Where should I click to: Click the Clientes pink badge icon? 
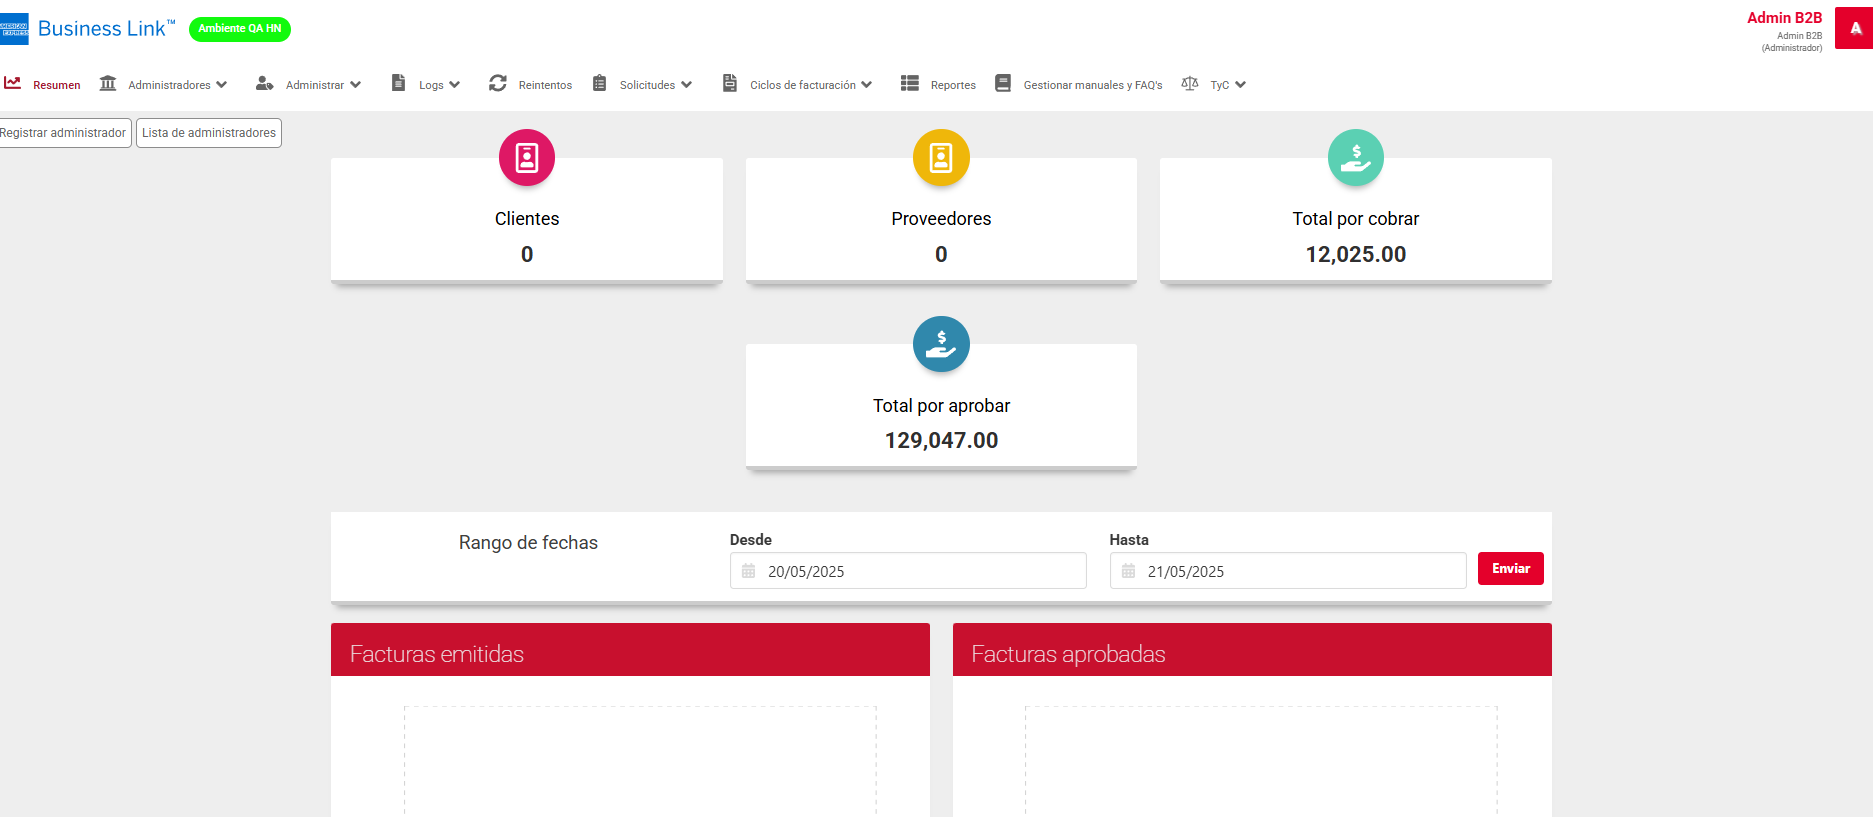[527, 158]
